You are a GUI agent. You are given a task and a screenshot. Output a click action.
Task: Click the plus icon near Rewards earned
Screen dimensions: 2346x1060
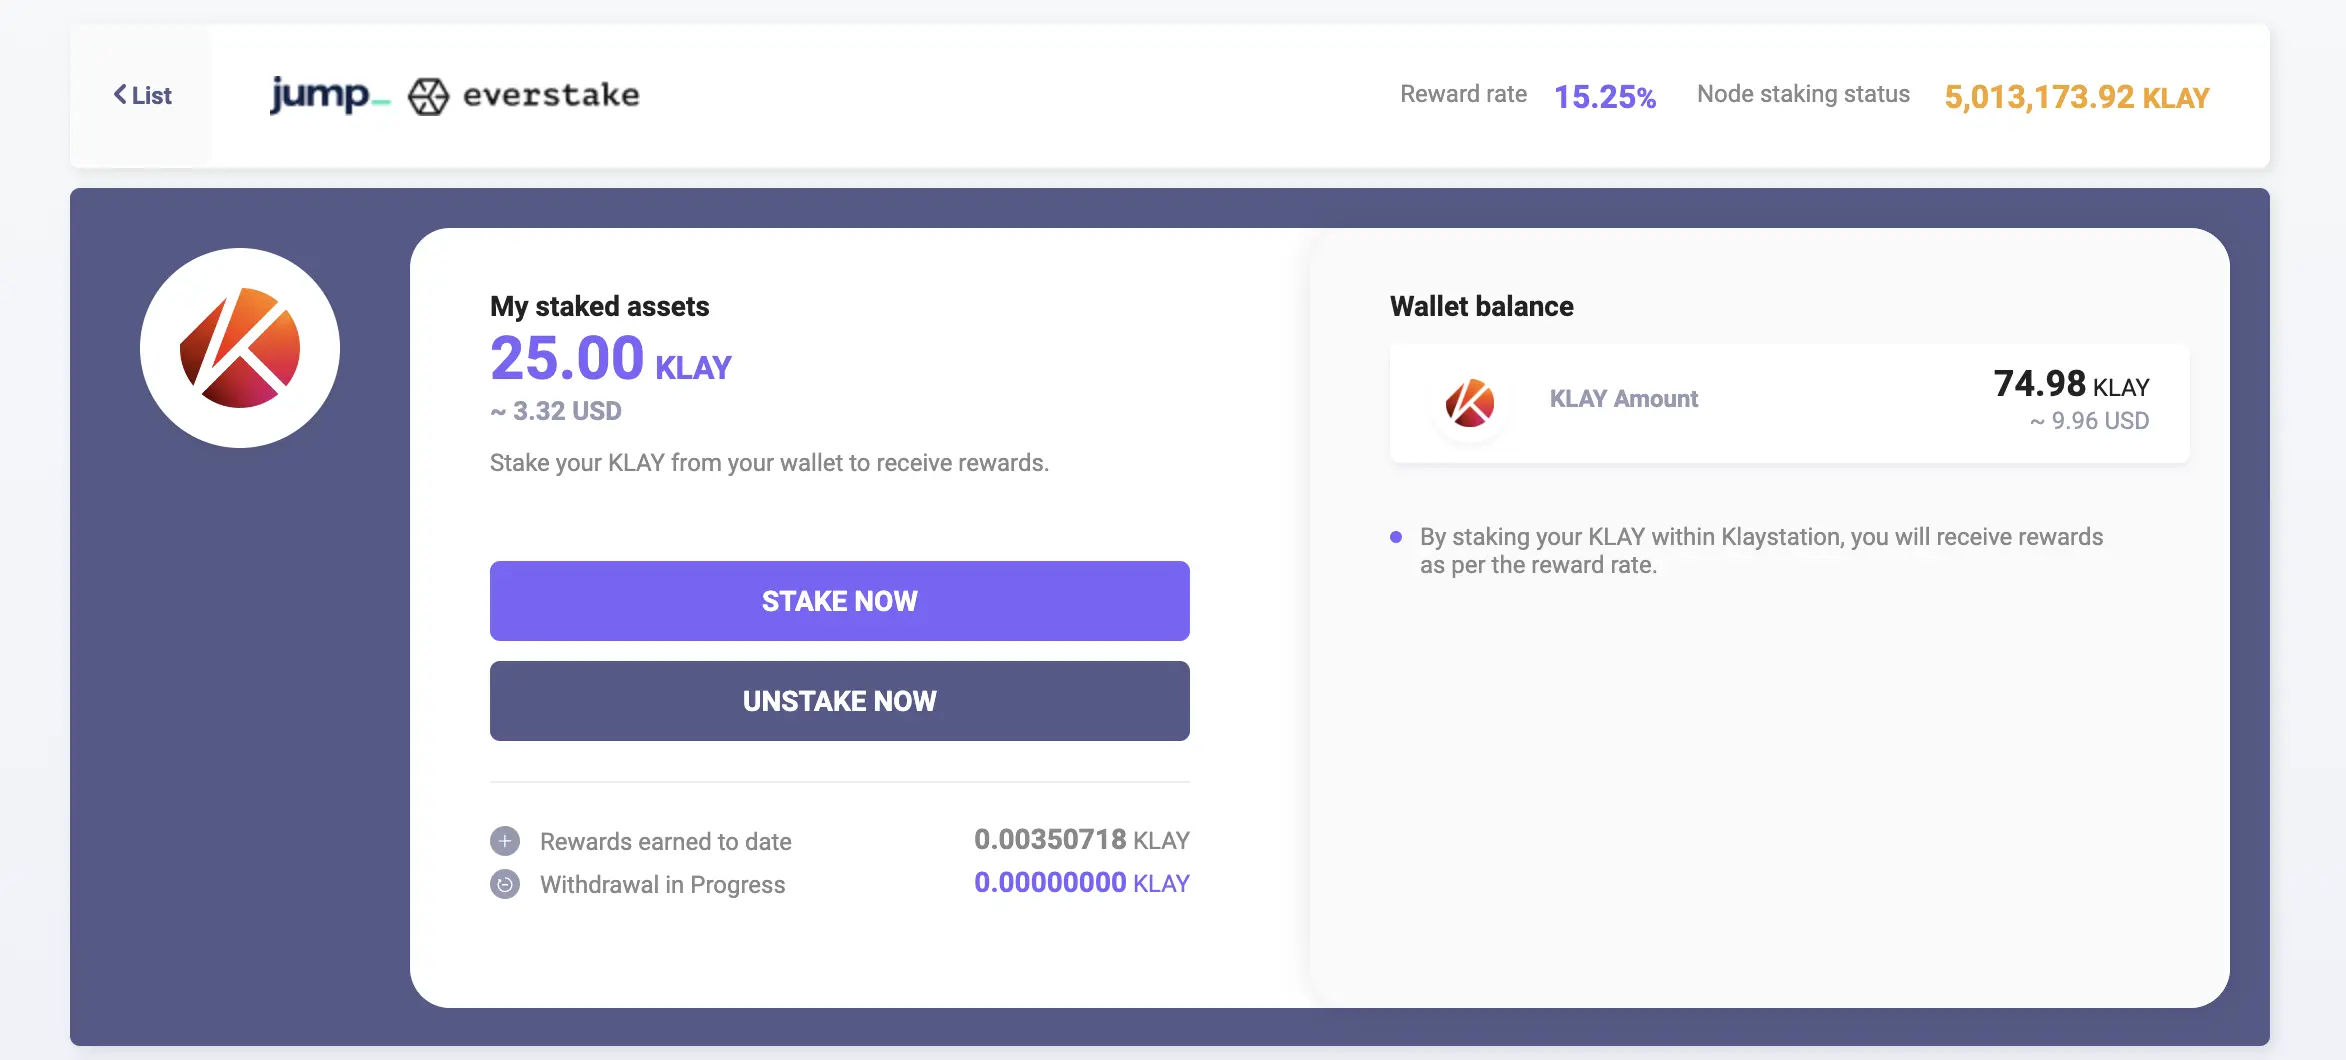tap(506, 841)
